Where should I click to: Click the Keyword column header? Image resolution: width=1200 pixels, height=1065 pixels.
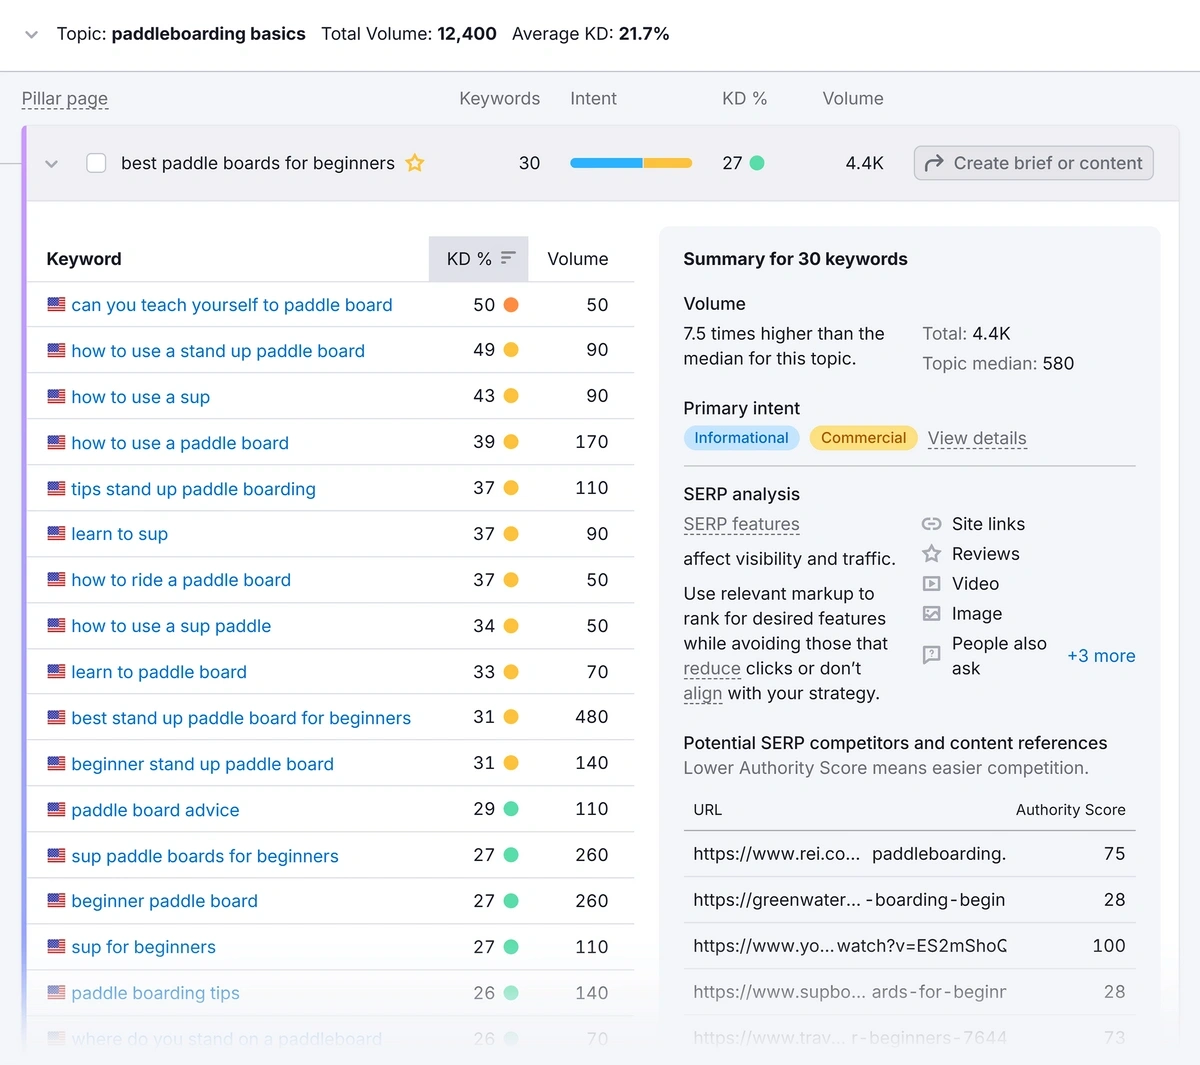84,259
